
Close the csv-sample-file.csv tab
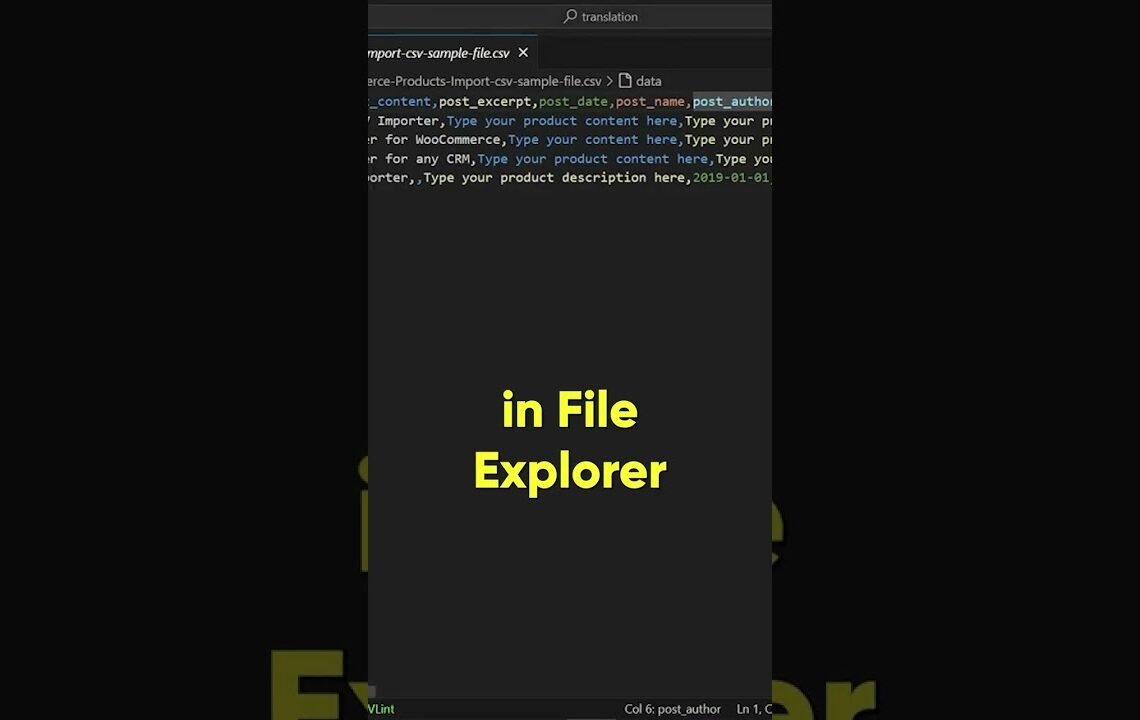523,52
